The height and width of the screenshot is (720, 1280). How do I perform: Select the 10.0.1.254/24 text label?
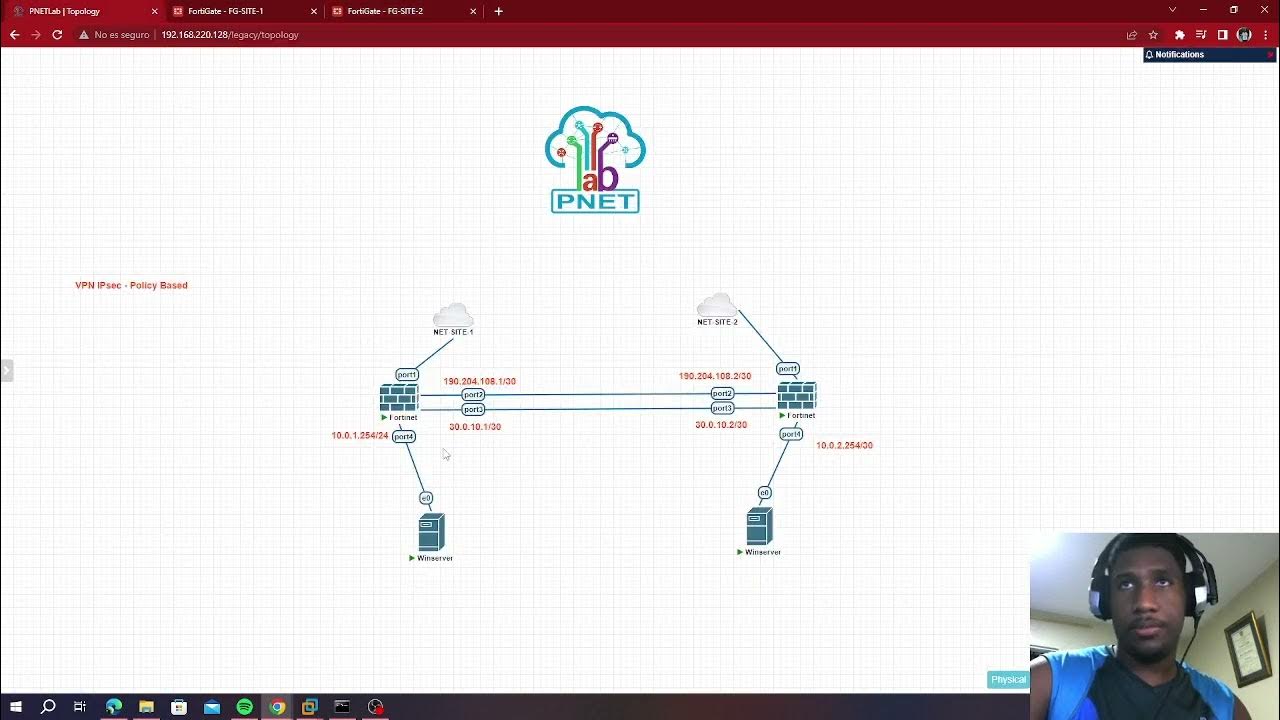tap(360, 435)
